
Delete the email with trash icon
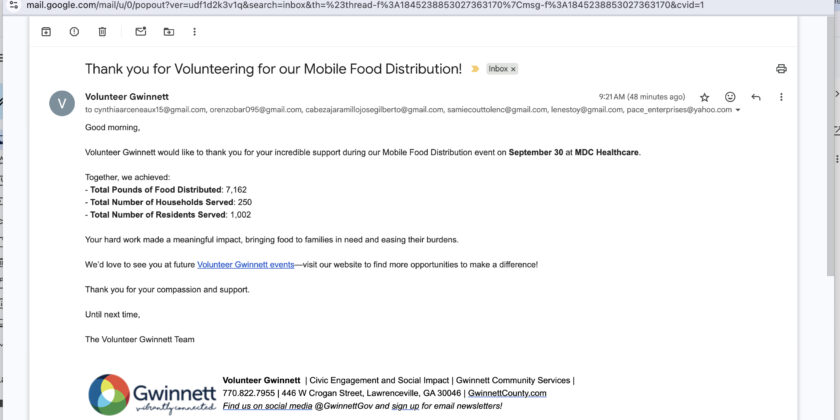(x=102, y=32)
